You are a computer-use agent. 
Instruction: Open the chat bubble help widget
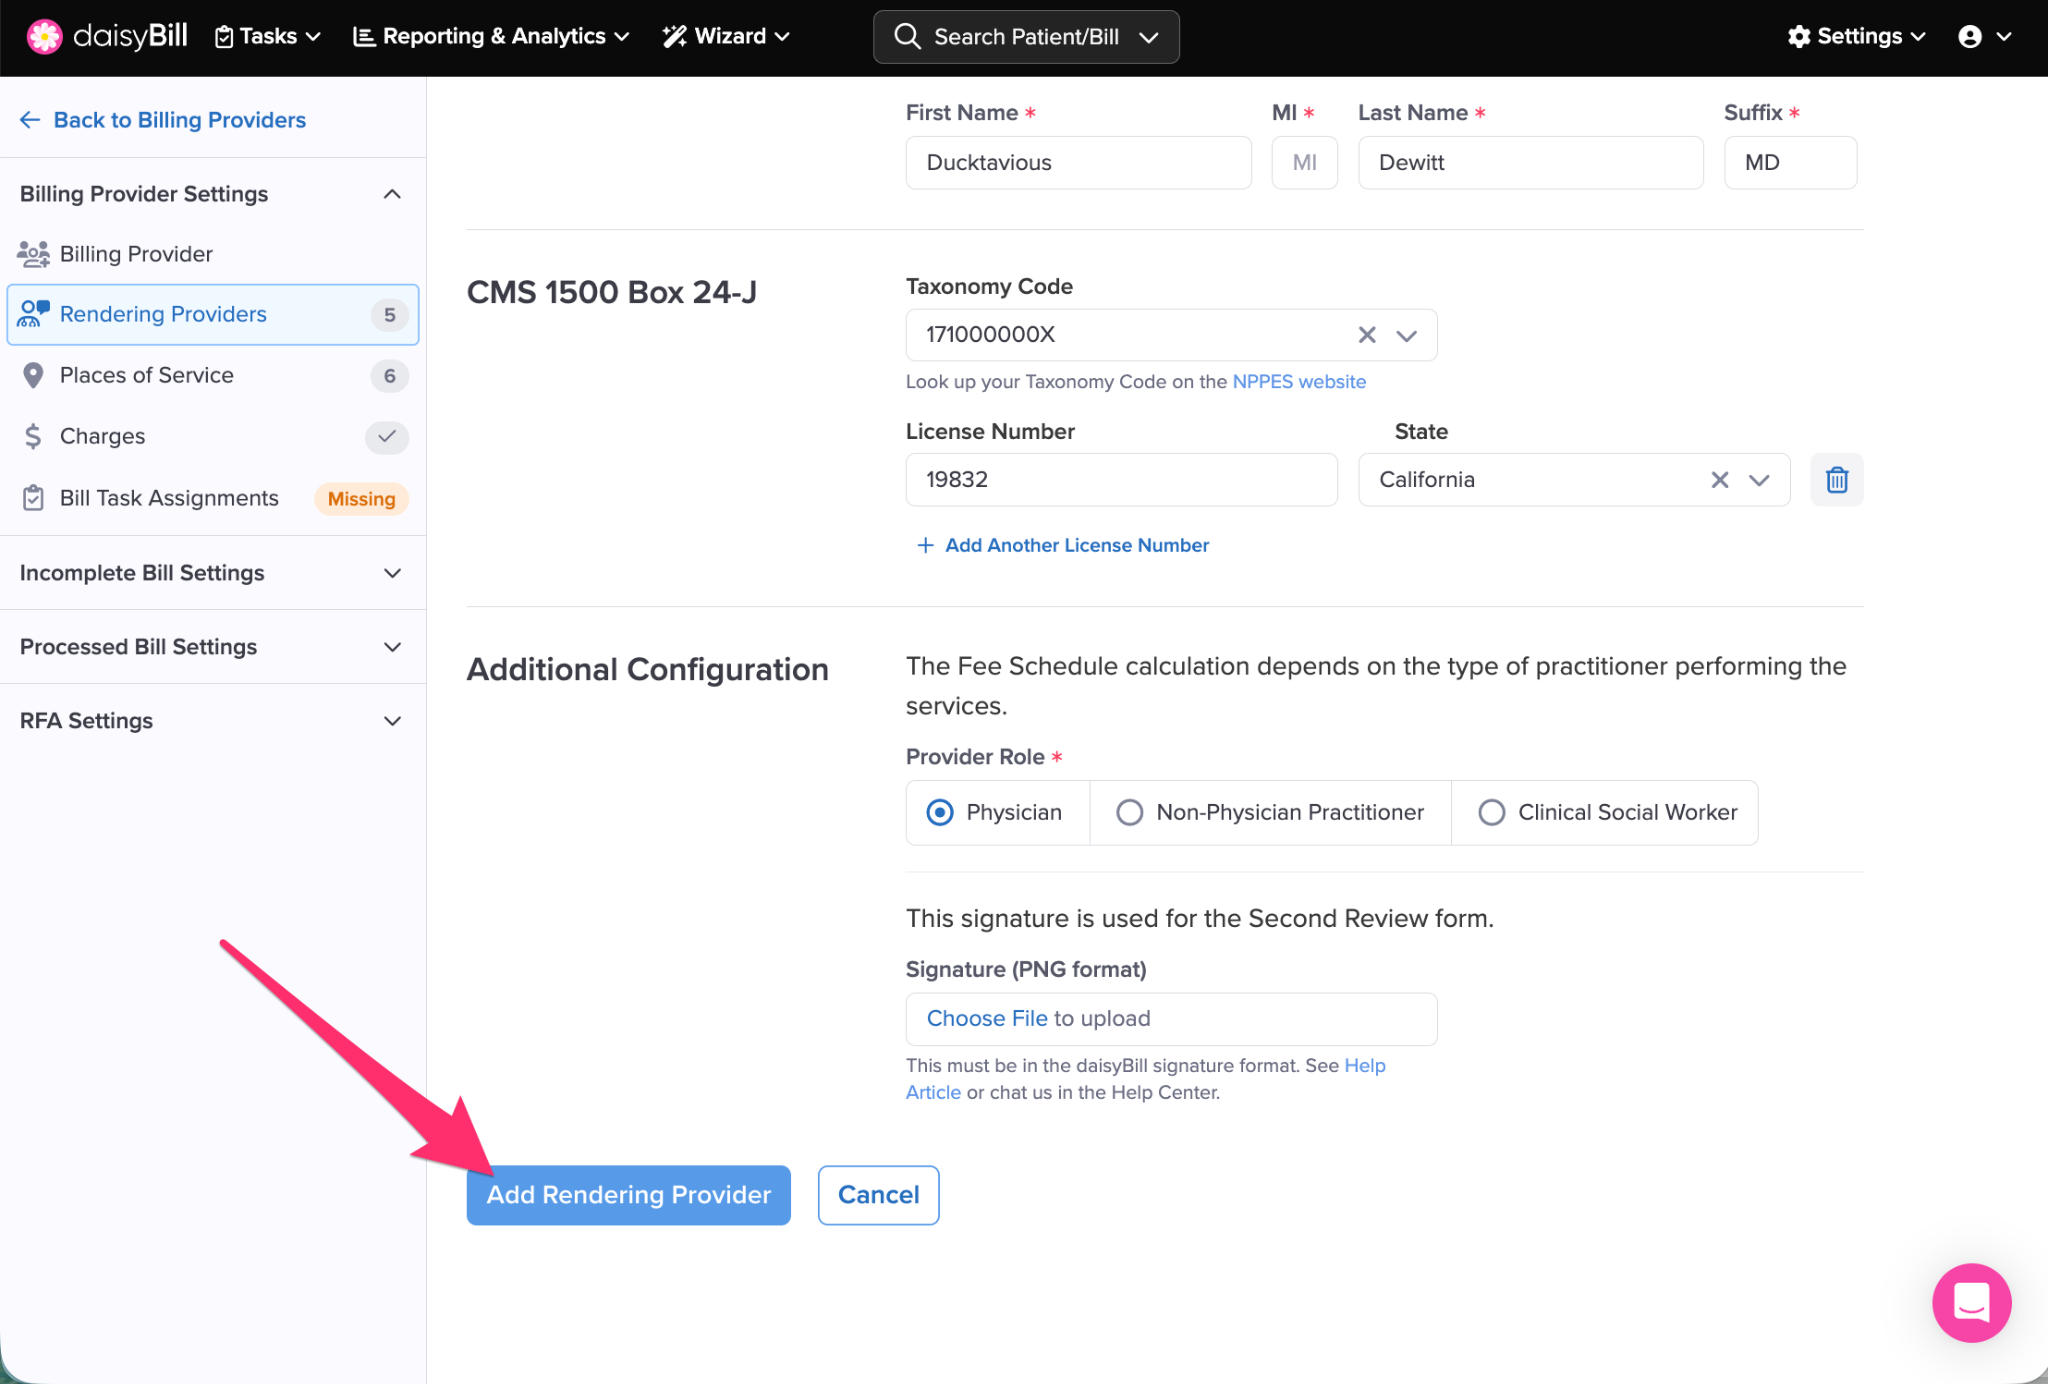tap(1970, 1302)
